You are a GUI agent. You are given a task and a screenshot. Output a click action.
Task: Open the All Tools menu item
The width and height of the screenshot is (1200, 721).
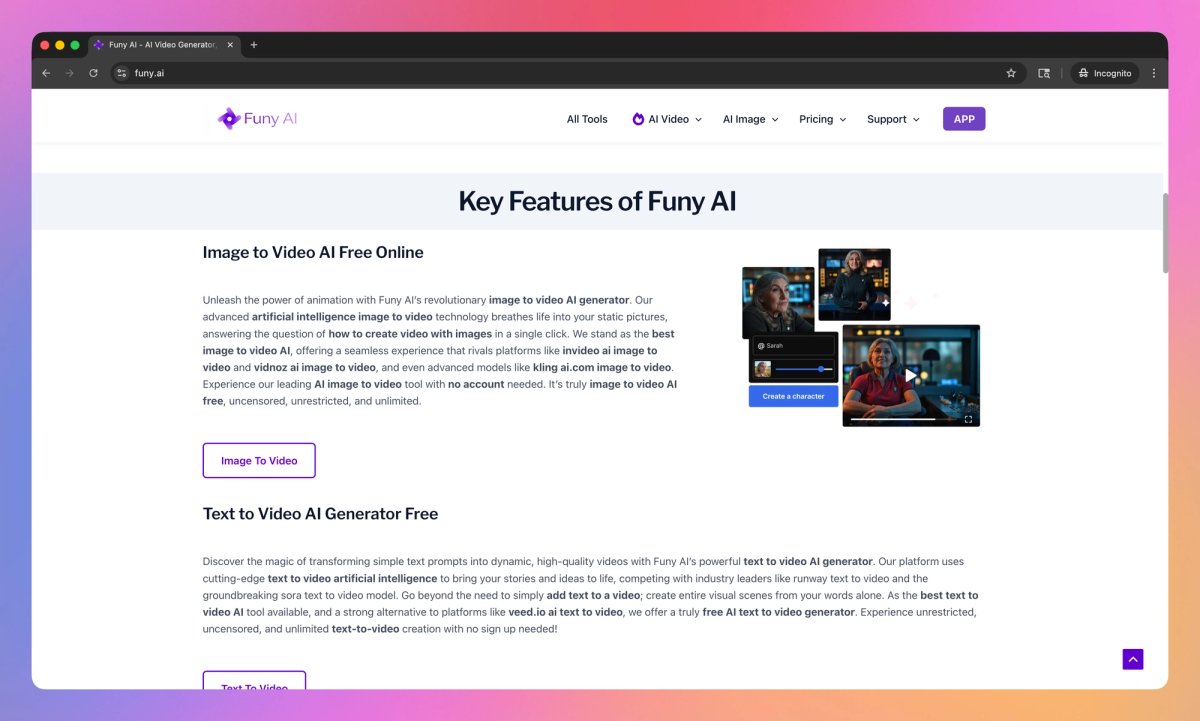pos(587,119)
